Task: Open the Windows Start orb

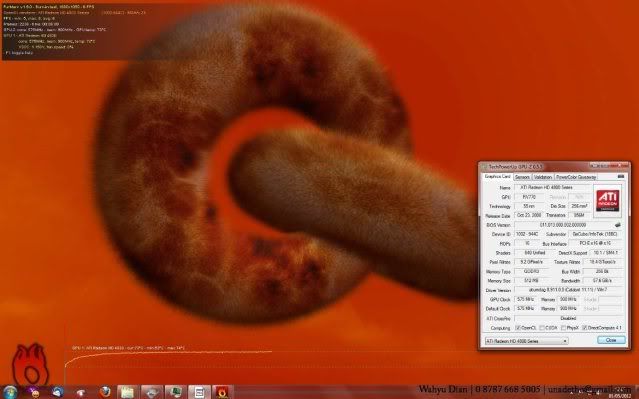Action: 9,392
